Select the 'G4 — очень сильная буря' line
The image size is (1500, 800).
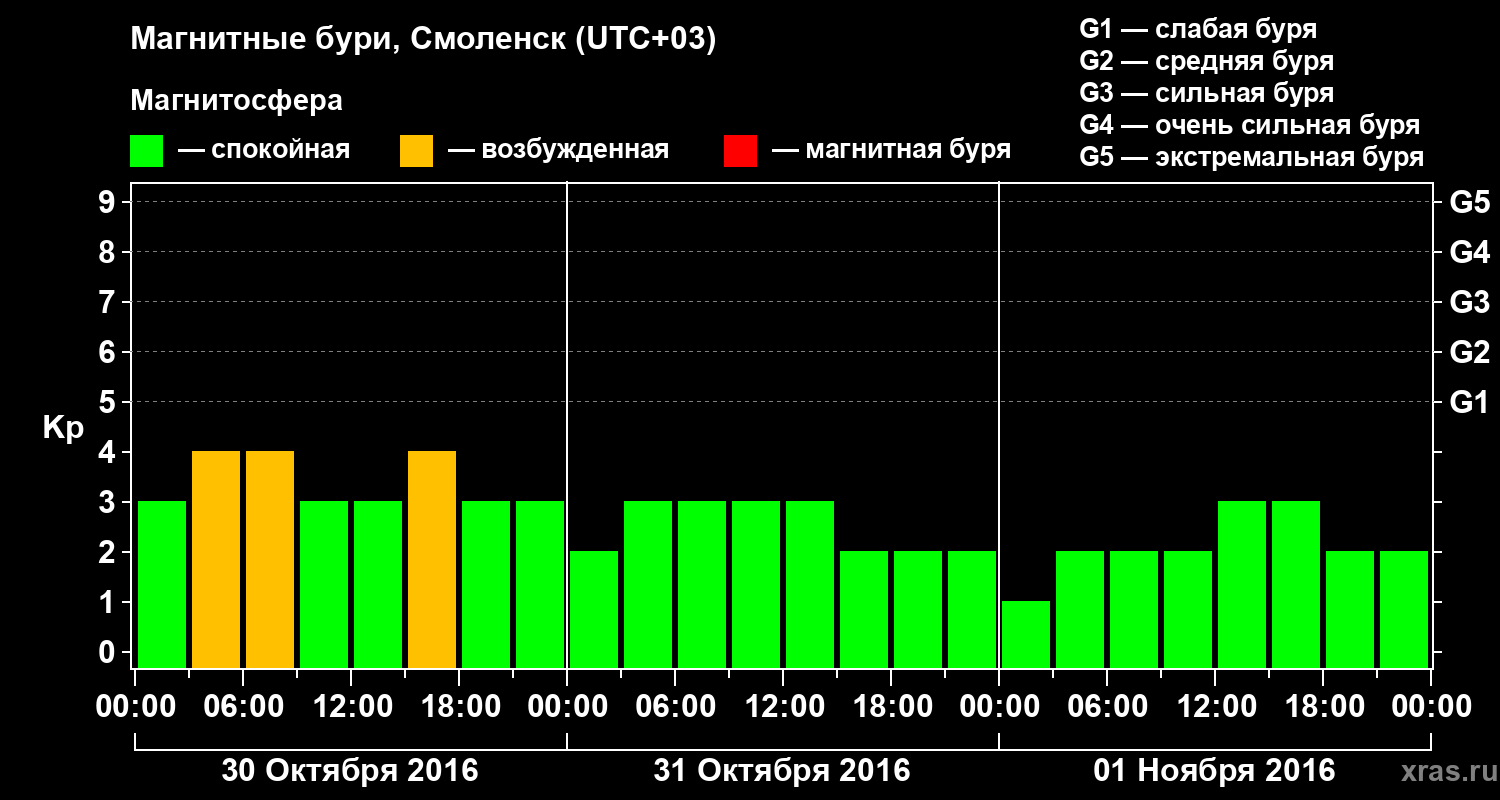[x=1250, y=125]
